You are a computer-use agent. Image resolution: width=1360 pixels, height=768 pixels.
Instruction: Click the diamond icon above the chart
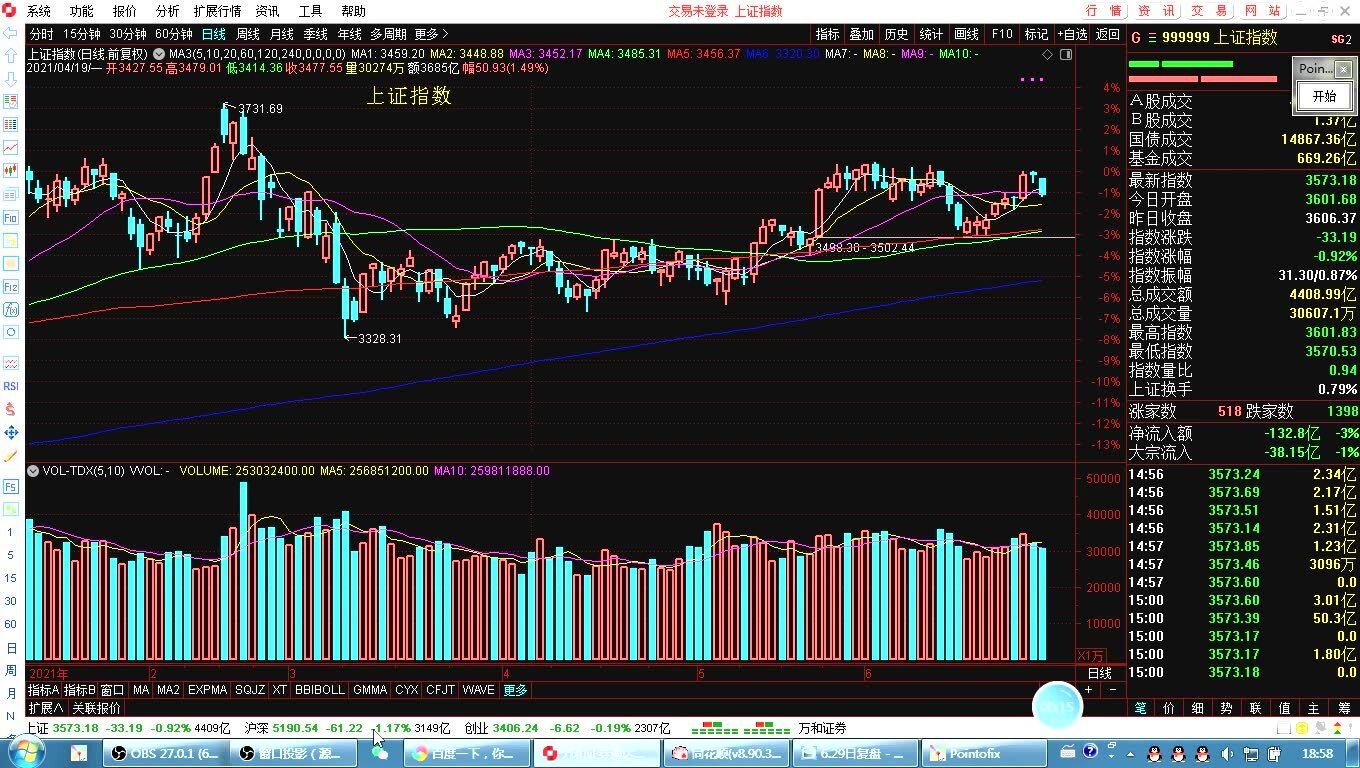pyautogui.click(x=1047, y=54)
